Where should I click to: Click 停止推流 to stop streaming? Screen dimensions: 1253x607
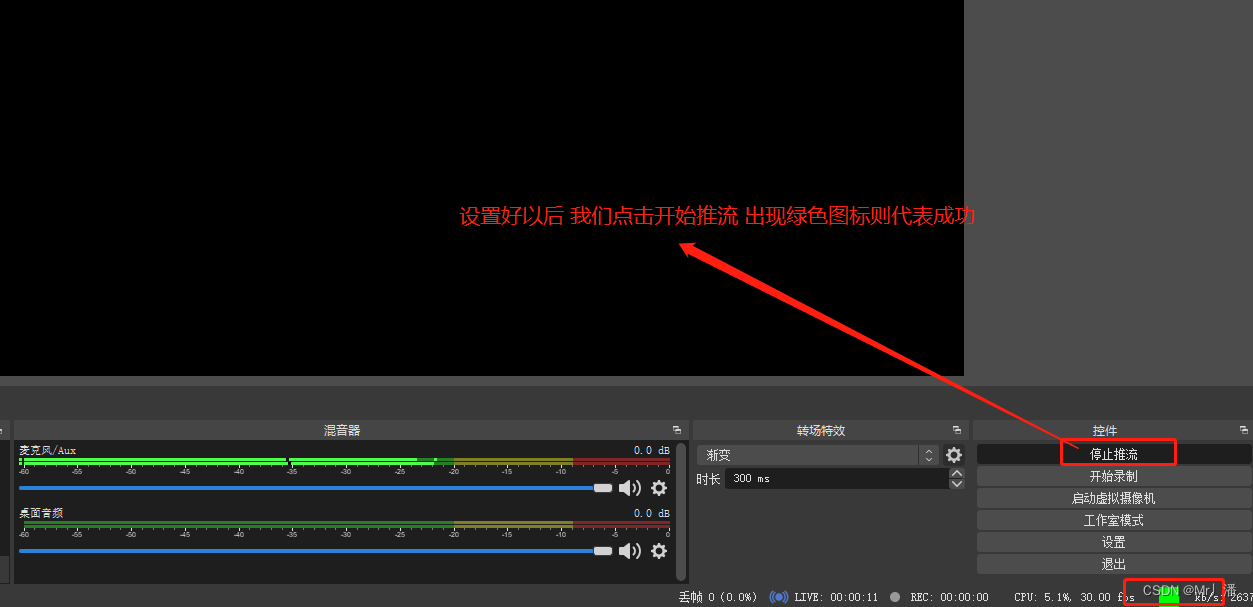[x=1114, y=454]
